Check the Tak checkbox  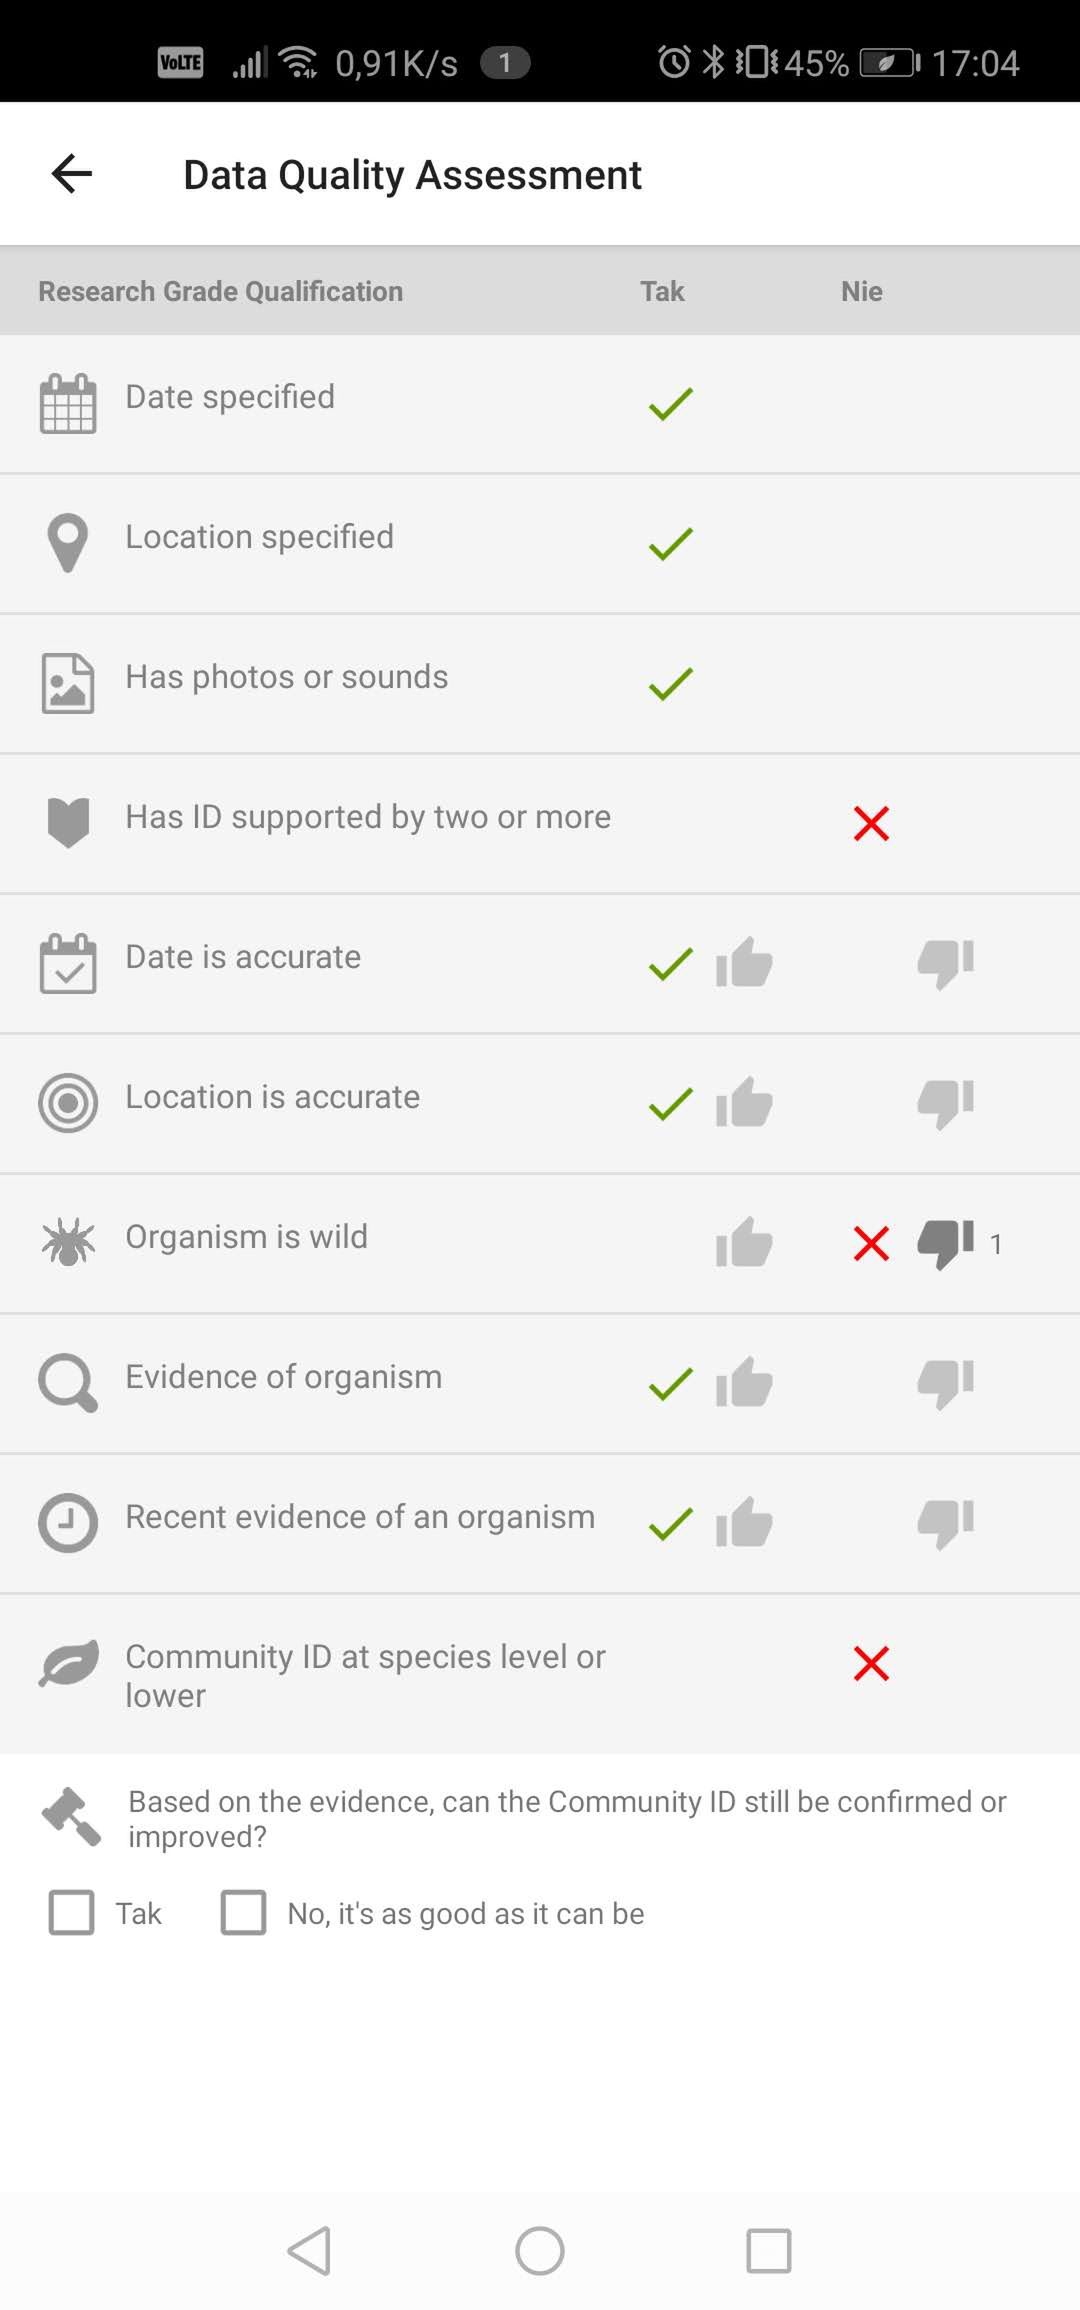[71, 1912]
